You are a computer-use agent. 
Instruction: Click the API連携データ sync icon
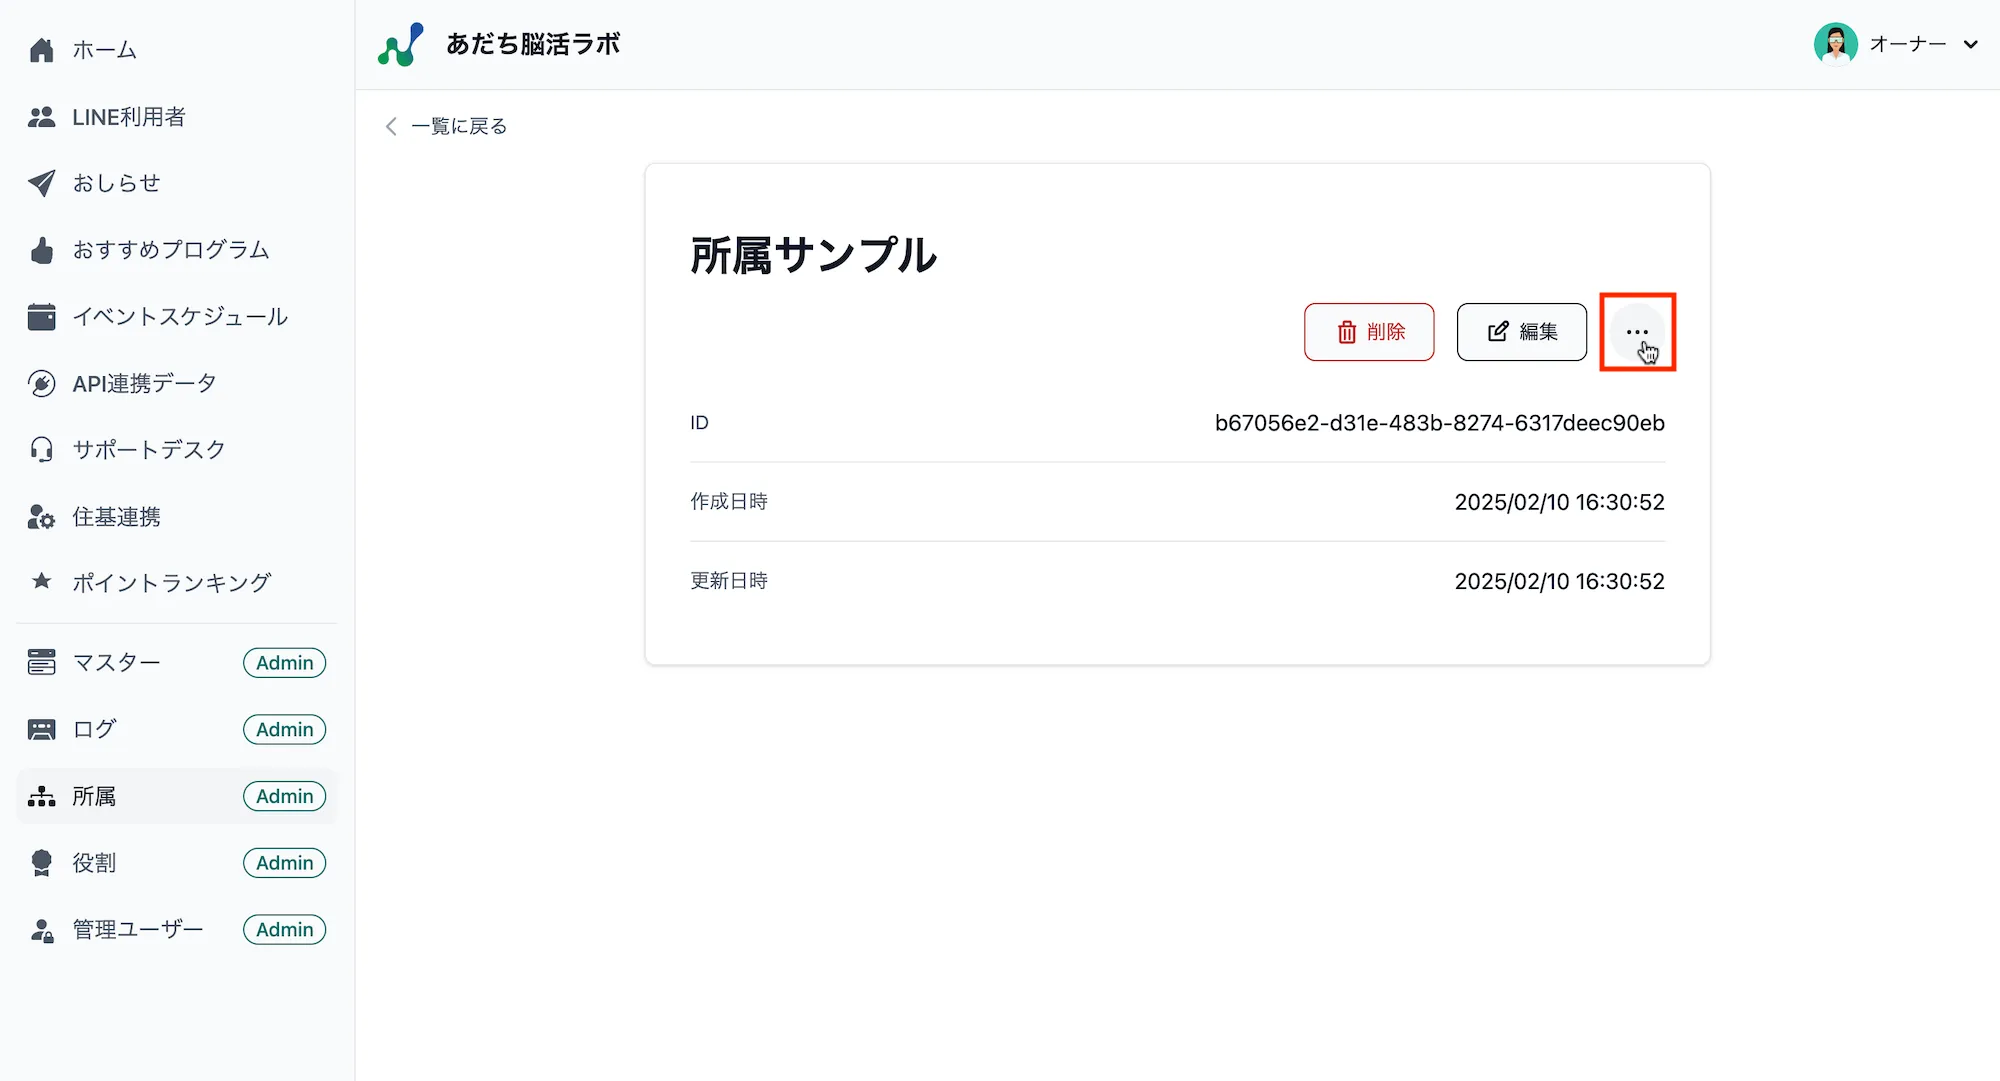(x=41, y=383)
